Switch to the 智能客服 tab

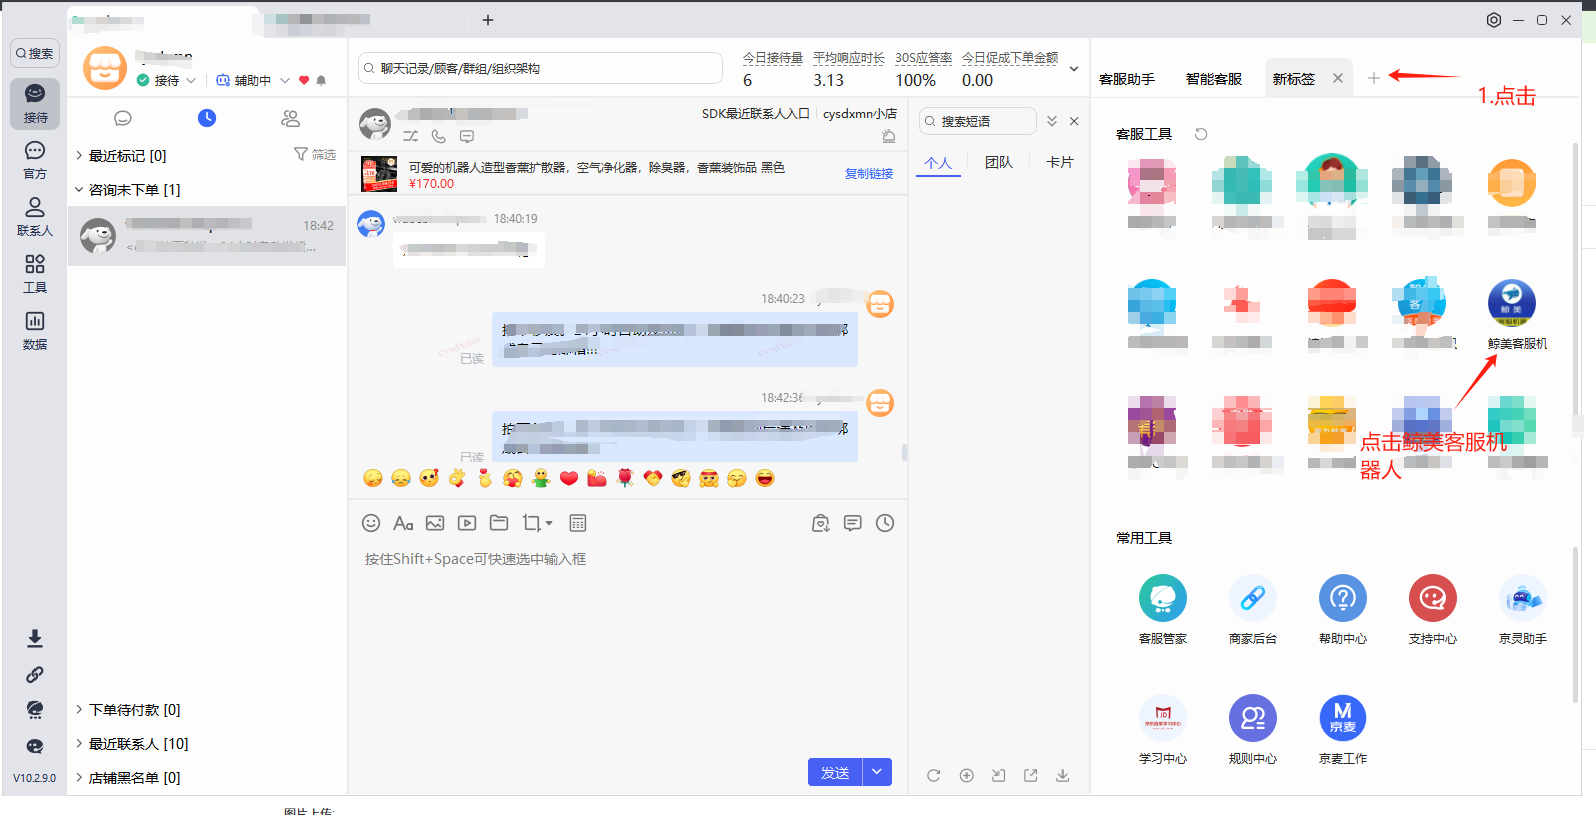click(1213, 79)
